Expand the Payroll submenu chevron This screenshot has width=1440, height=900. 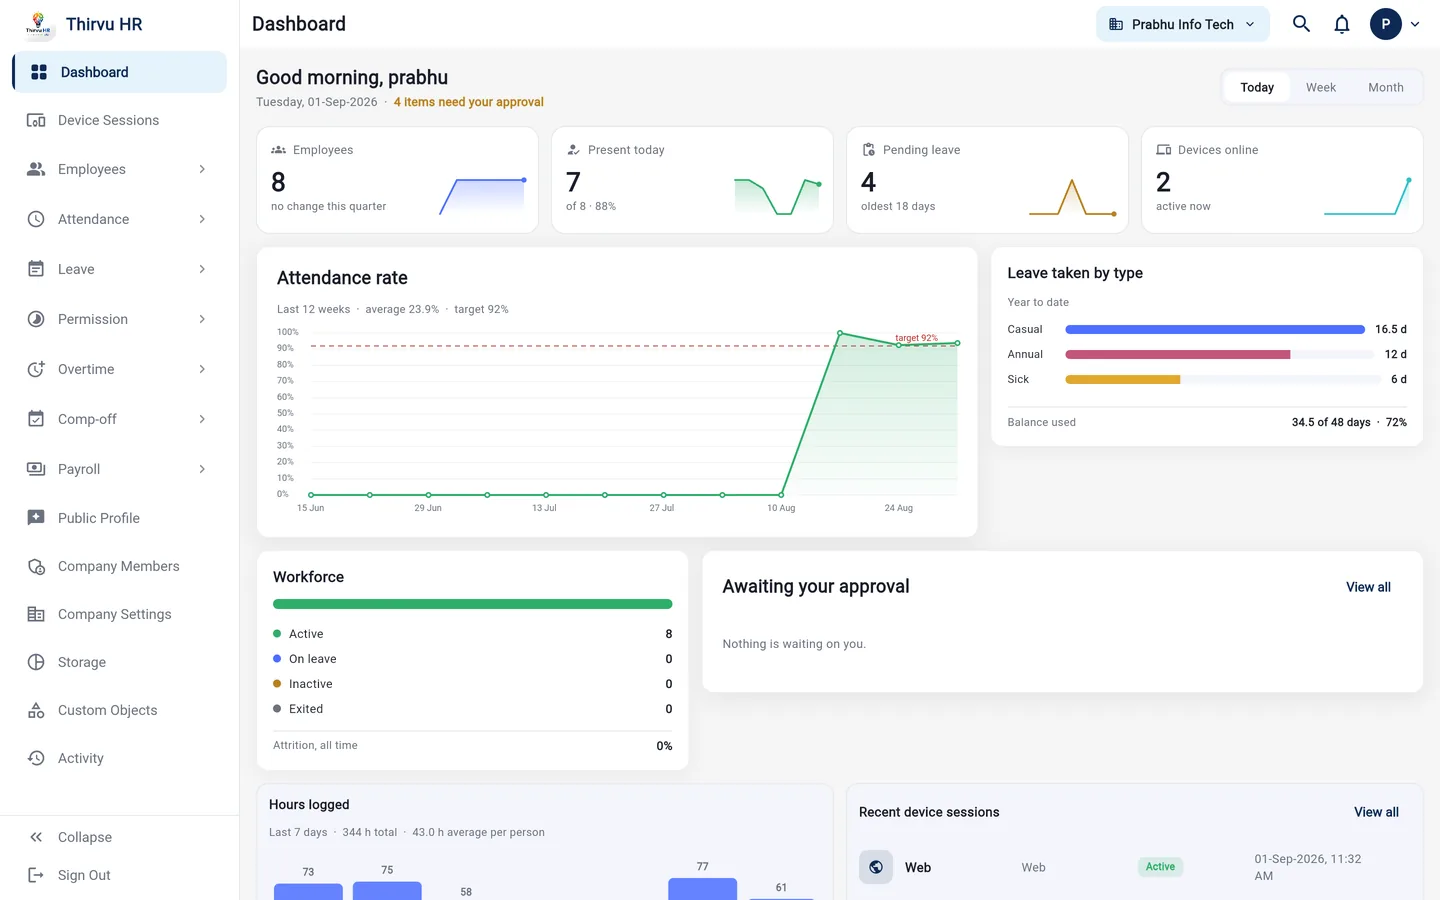pos(202,469)
